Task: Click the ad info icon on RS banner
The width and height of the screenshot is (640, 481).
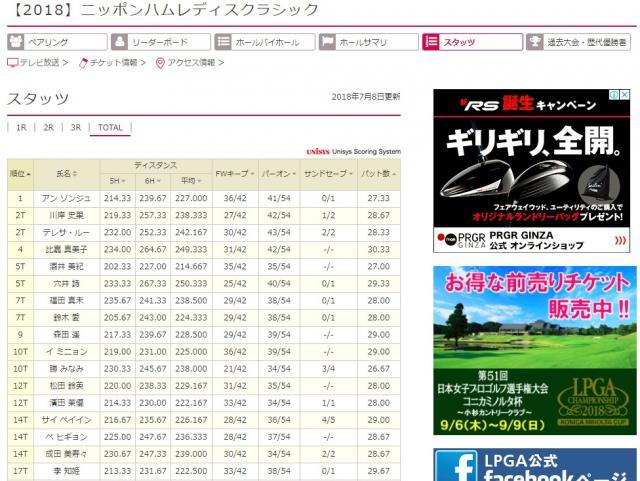Action: [x=614, y=94]
